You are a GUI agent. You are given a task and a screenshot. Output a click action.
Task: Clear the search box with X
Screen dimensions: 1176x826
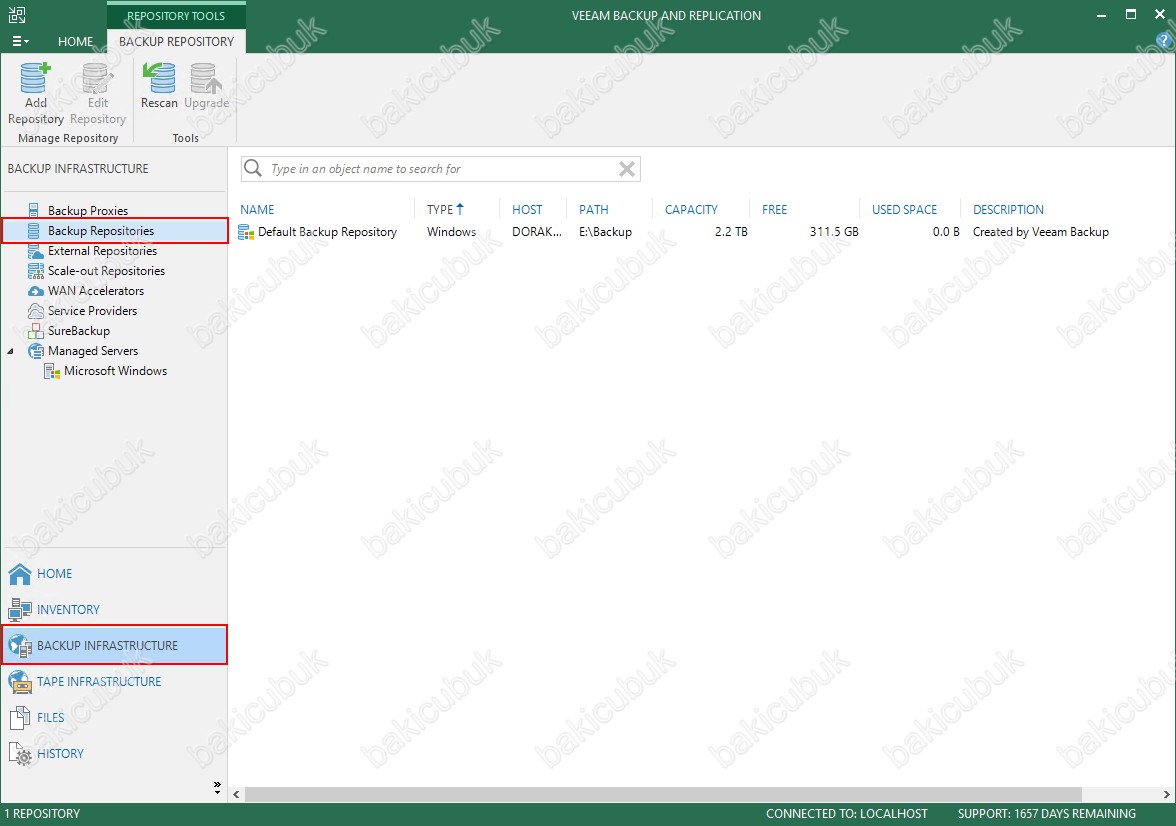tap(627, 169)
